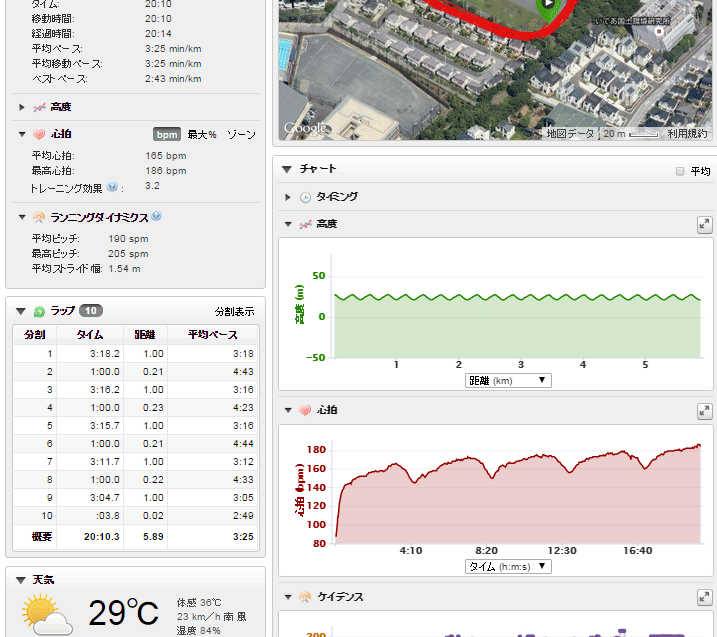Switch heart rate display to bpm
717x637 pixels.
point(166,134)
